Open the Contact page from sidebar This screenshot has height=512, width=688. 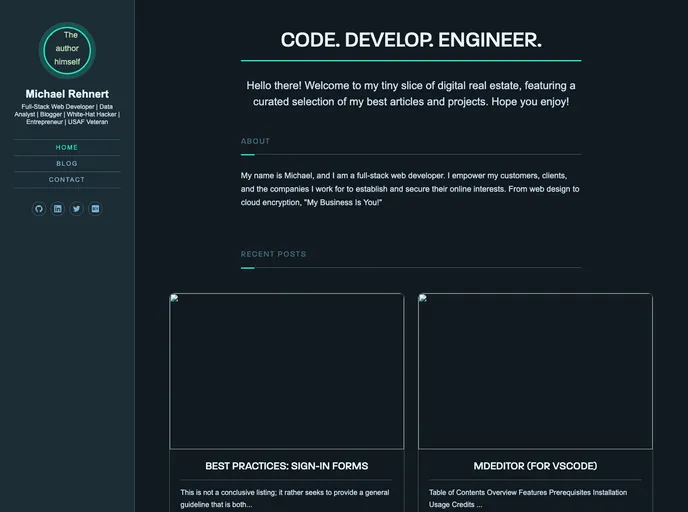[67, 180]
